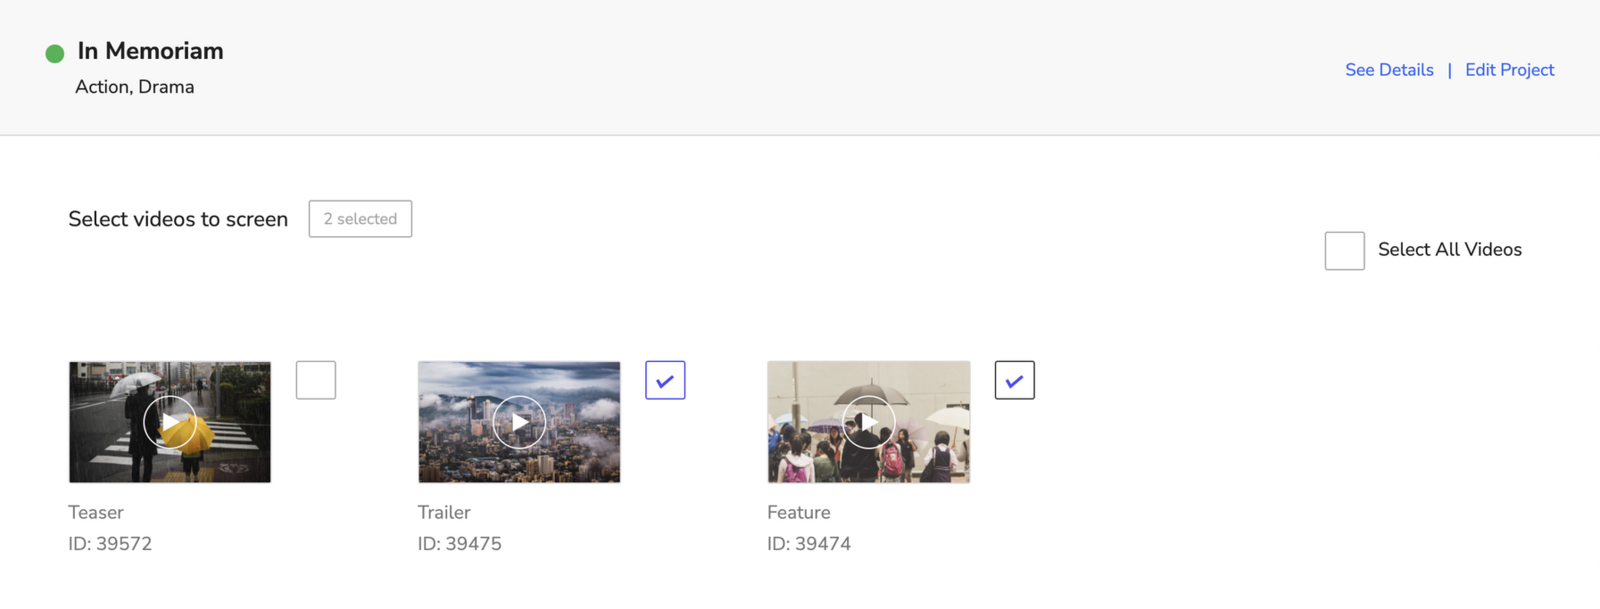The image size is (1600, 609).
Task: Click the "2 selected" badge
Action: pos(360,219)
